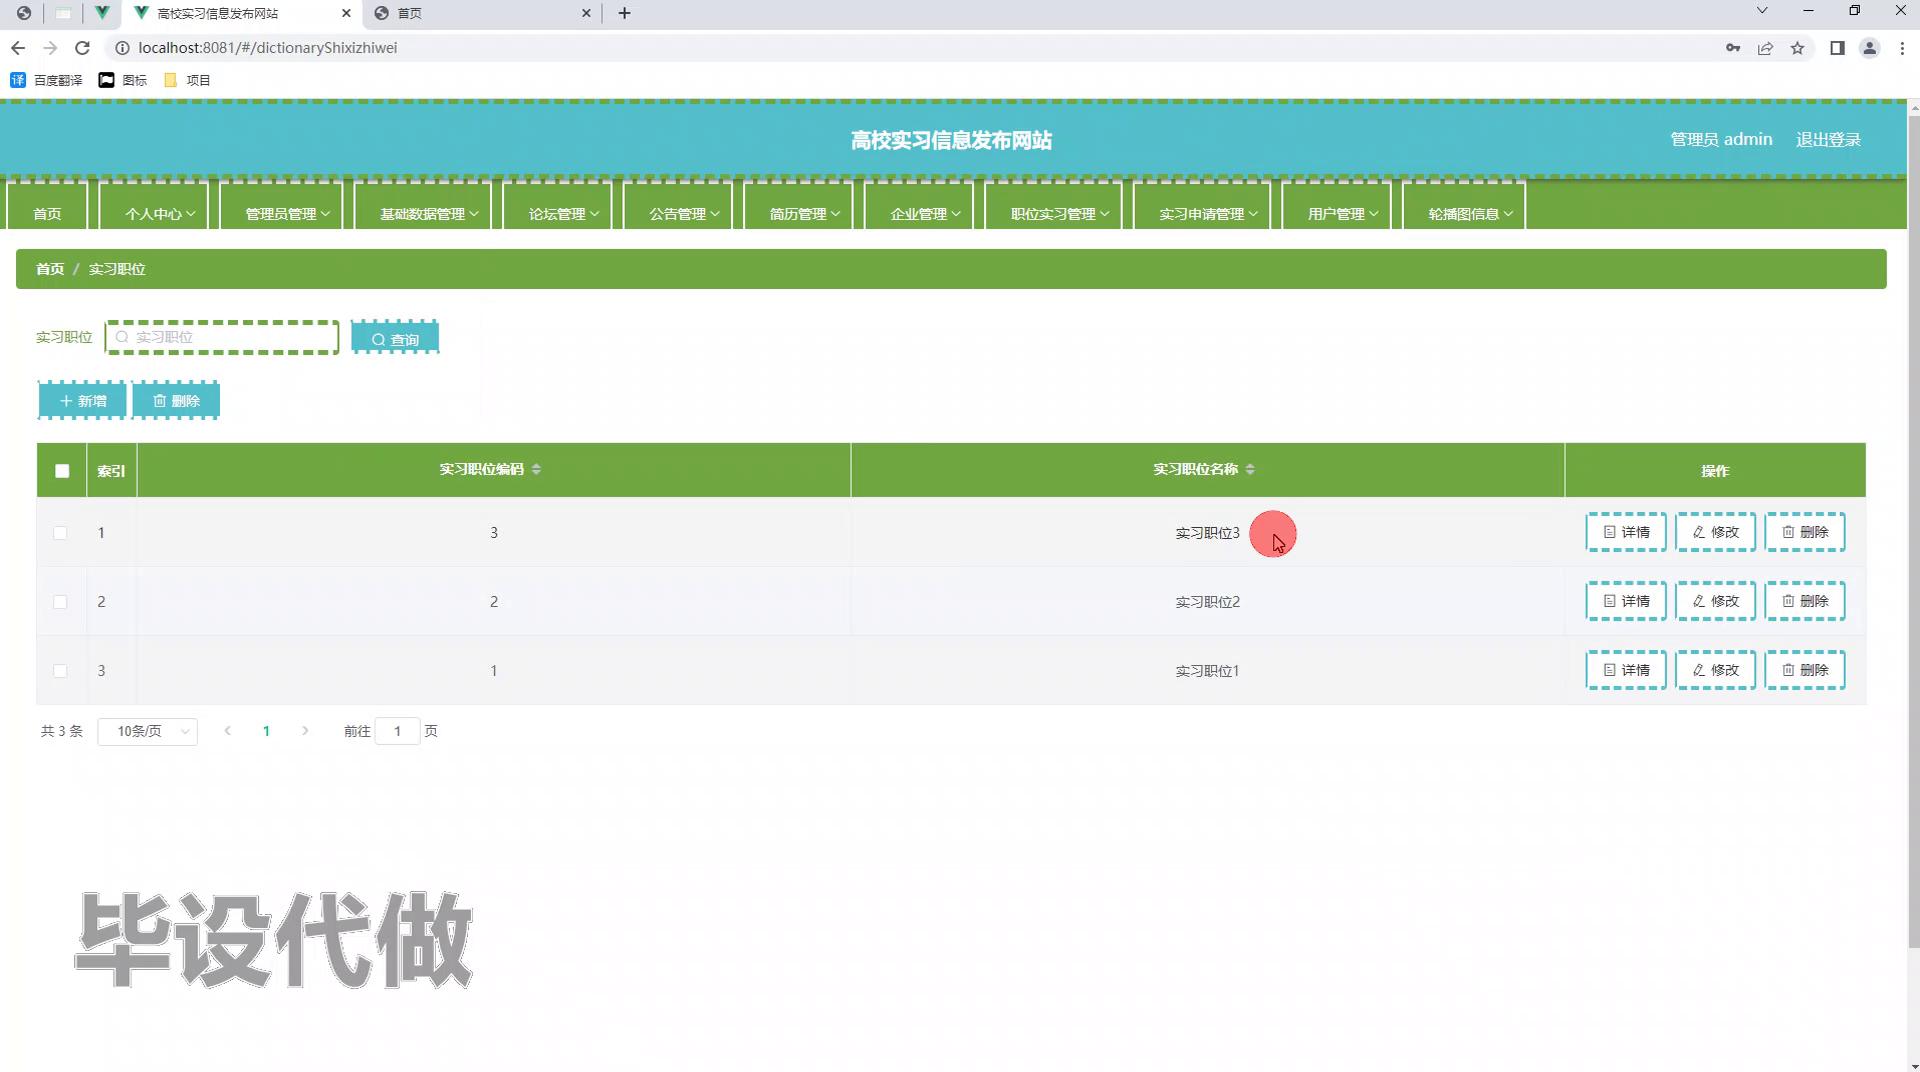Click the 实习职位2 name cell
The image size is (1920, 1072).
pyautogui.click(x=1207, y=602)
